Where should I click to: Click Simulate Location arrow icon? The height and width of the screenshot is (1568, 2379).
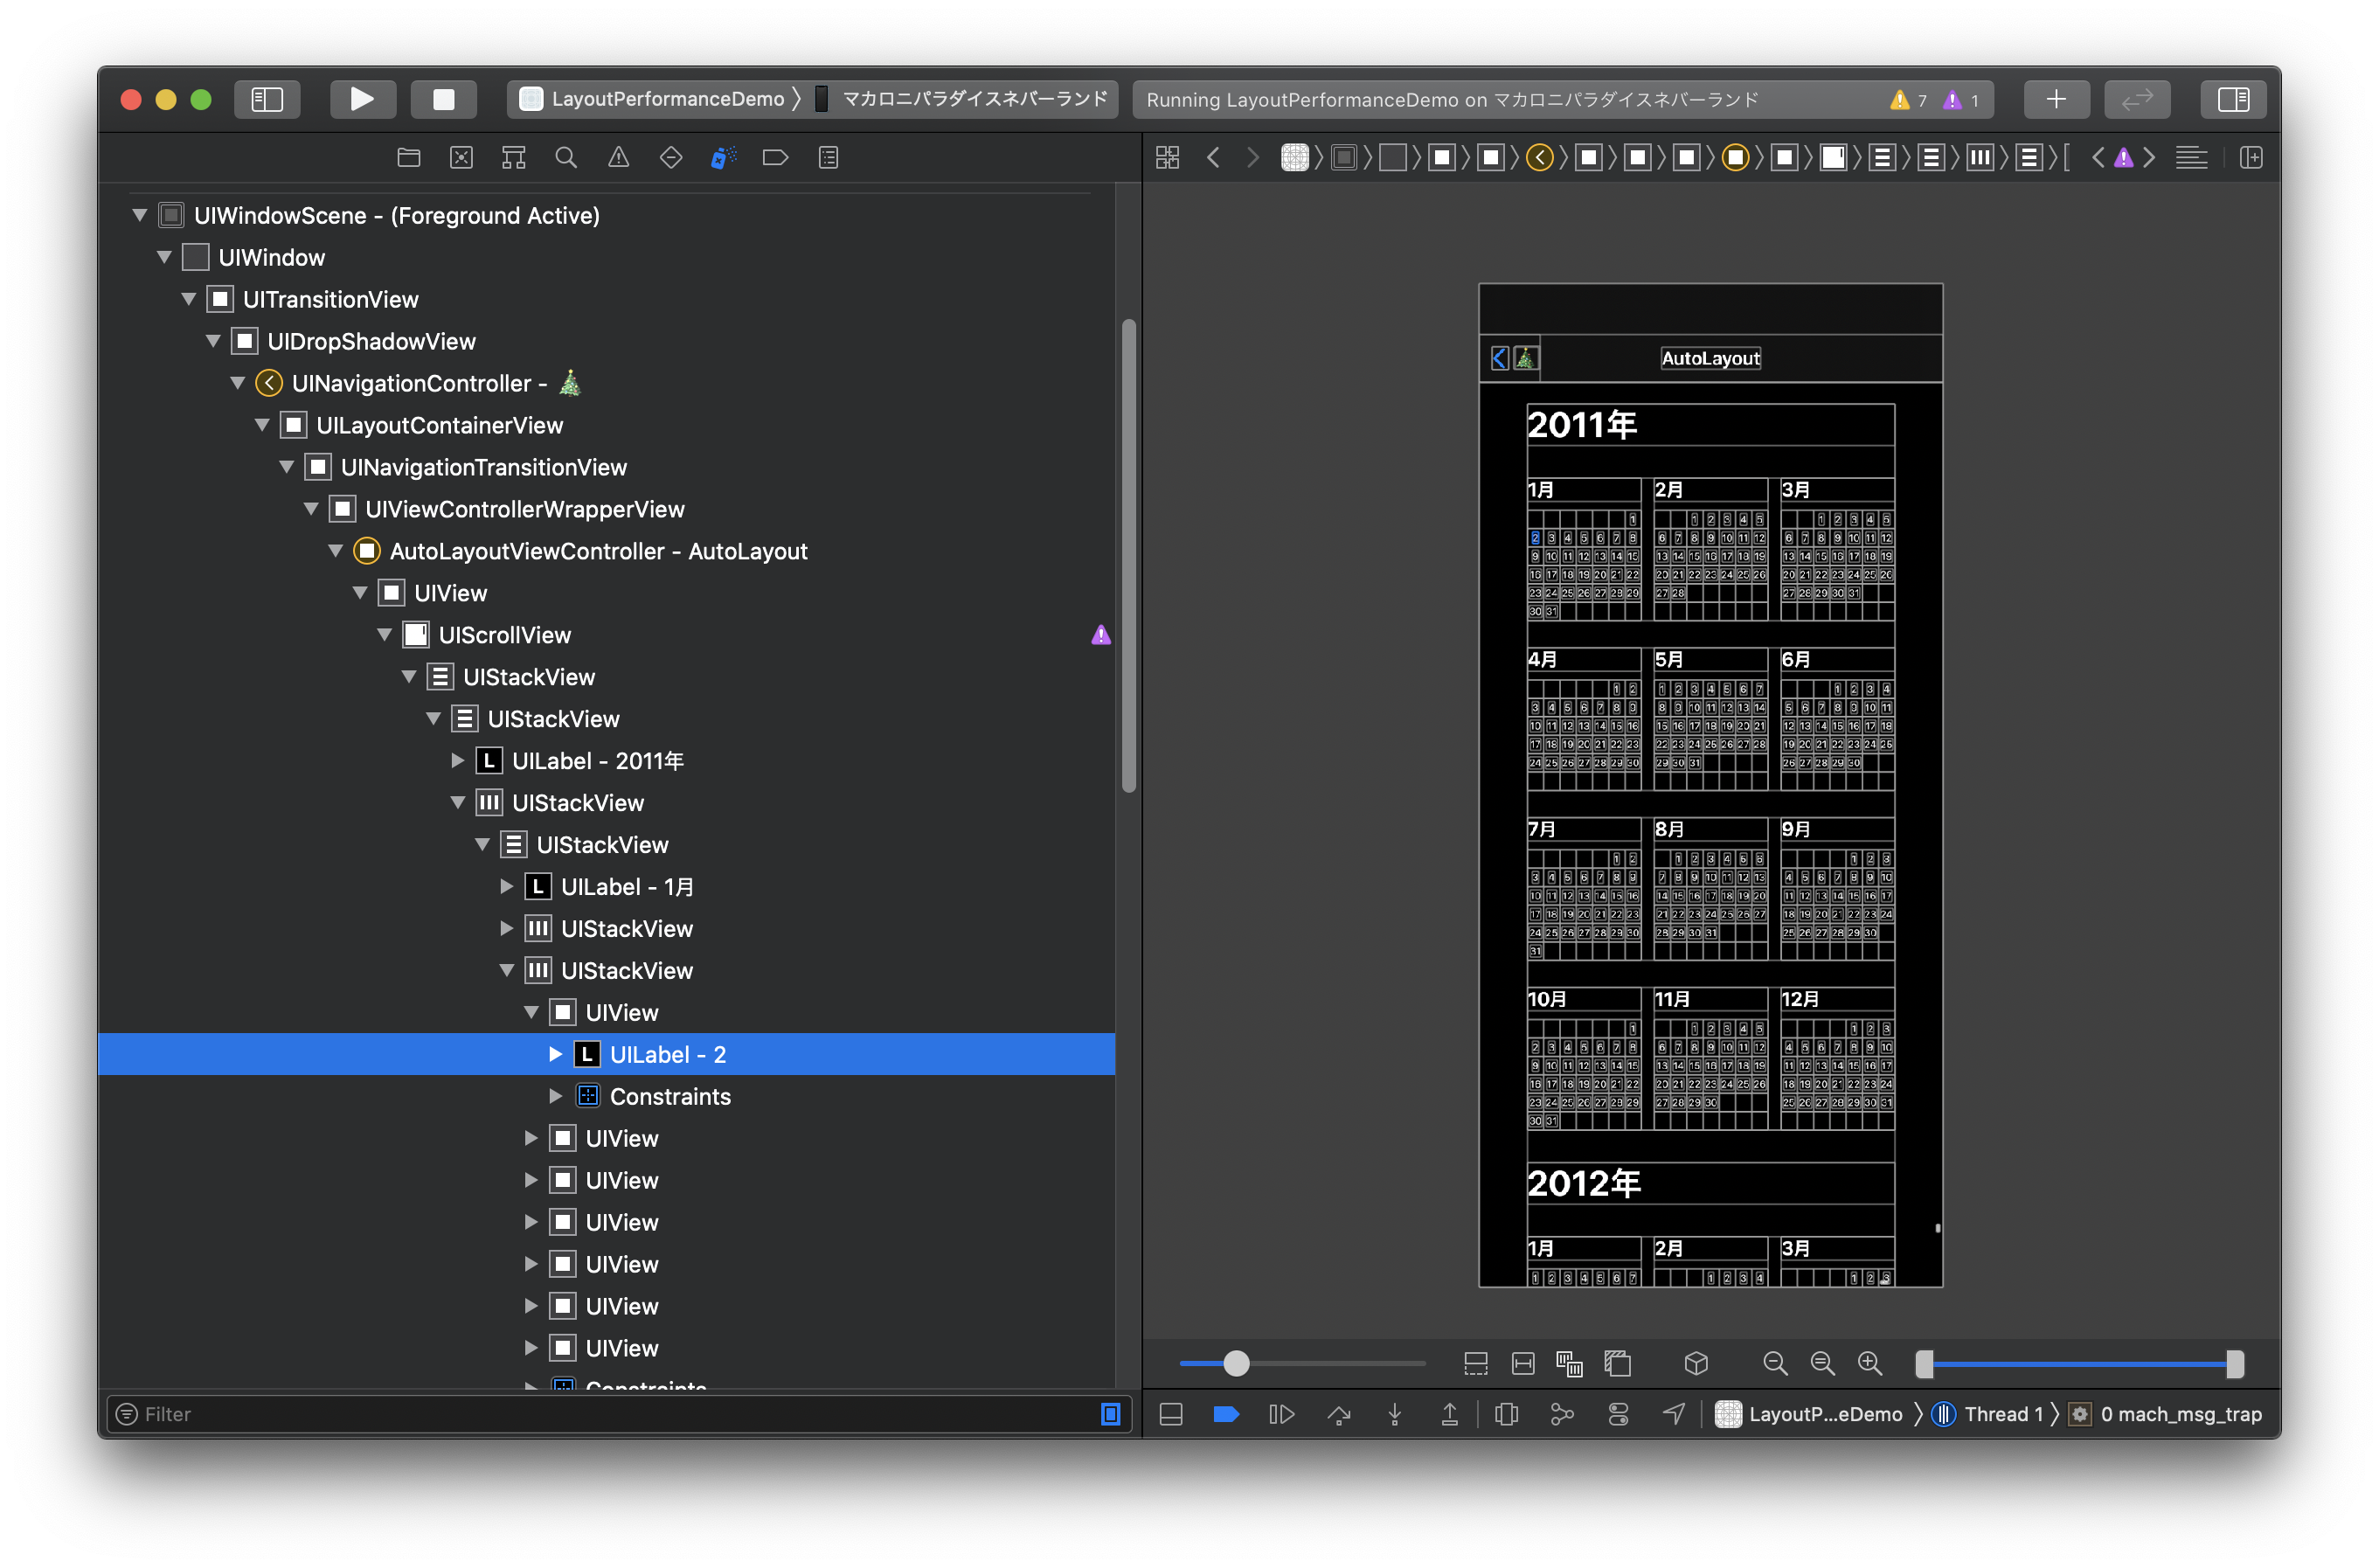[1674, 1414]
